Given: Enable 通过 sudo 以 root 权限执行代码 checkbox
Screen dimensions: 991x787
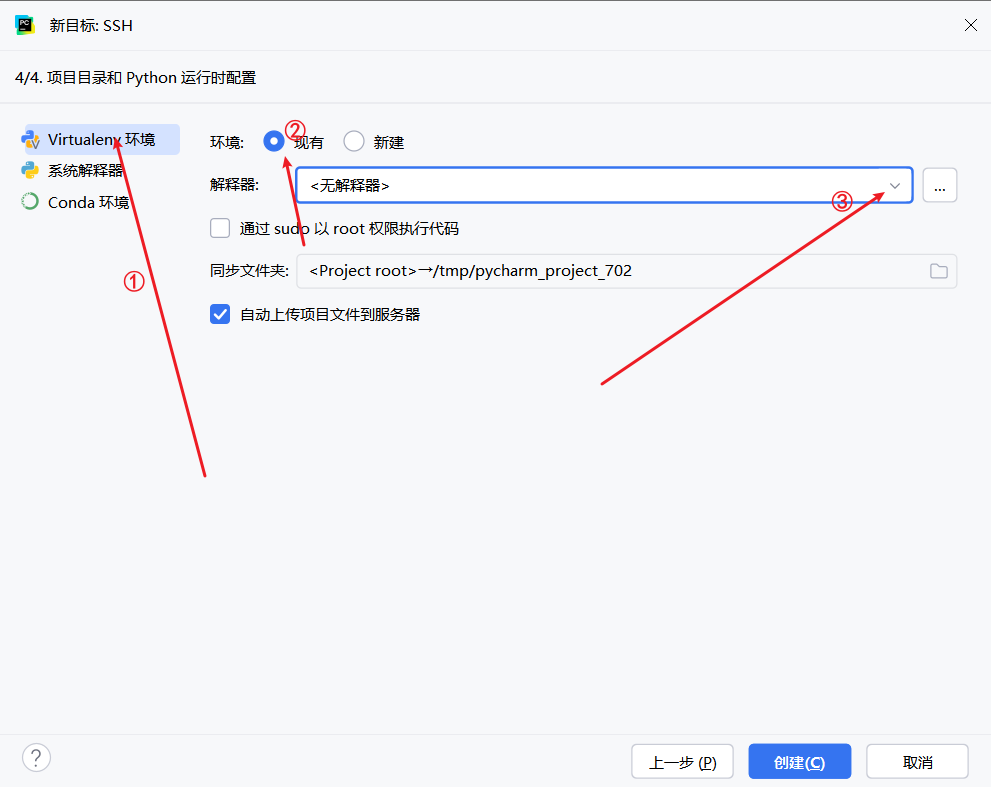Looking at the screenshot, I should (220, 228).
